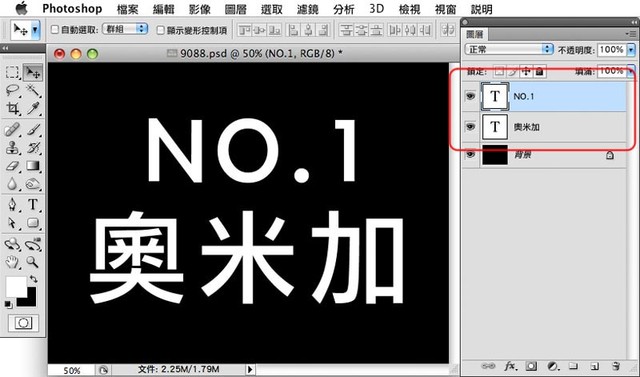Screen dimensions: 640x377
Task: Select the Move tool in the toolbox
Action: click(x=33, y=73)
